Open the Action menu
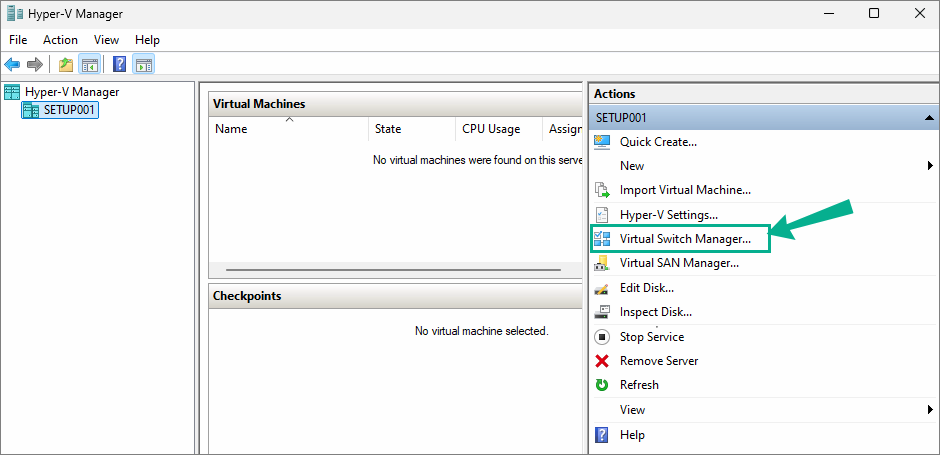This screenshot has height=455, width=940. [x=60, y=40]
